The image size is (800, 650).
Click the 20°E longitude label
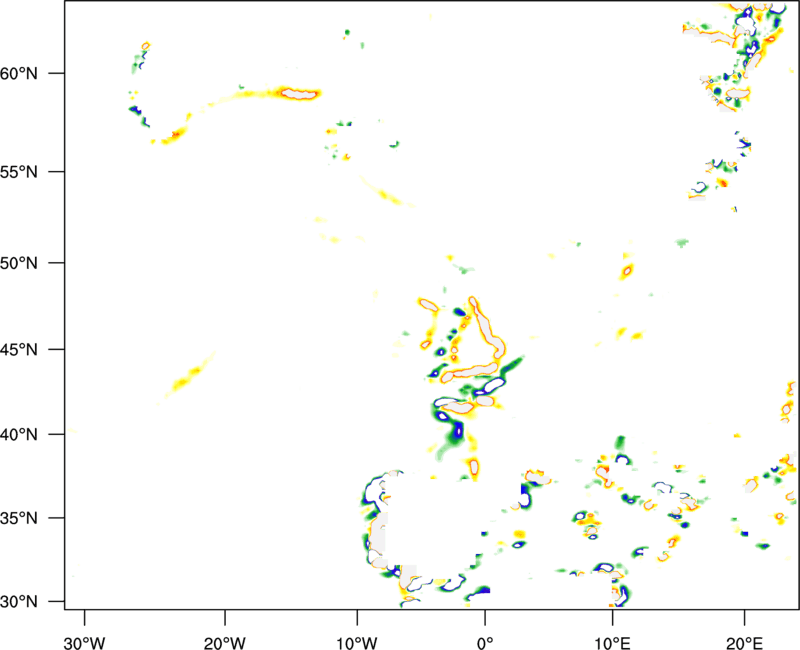744,643
